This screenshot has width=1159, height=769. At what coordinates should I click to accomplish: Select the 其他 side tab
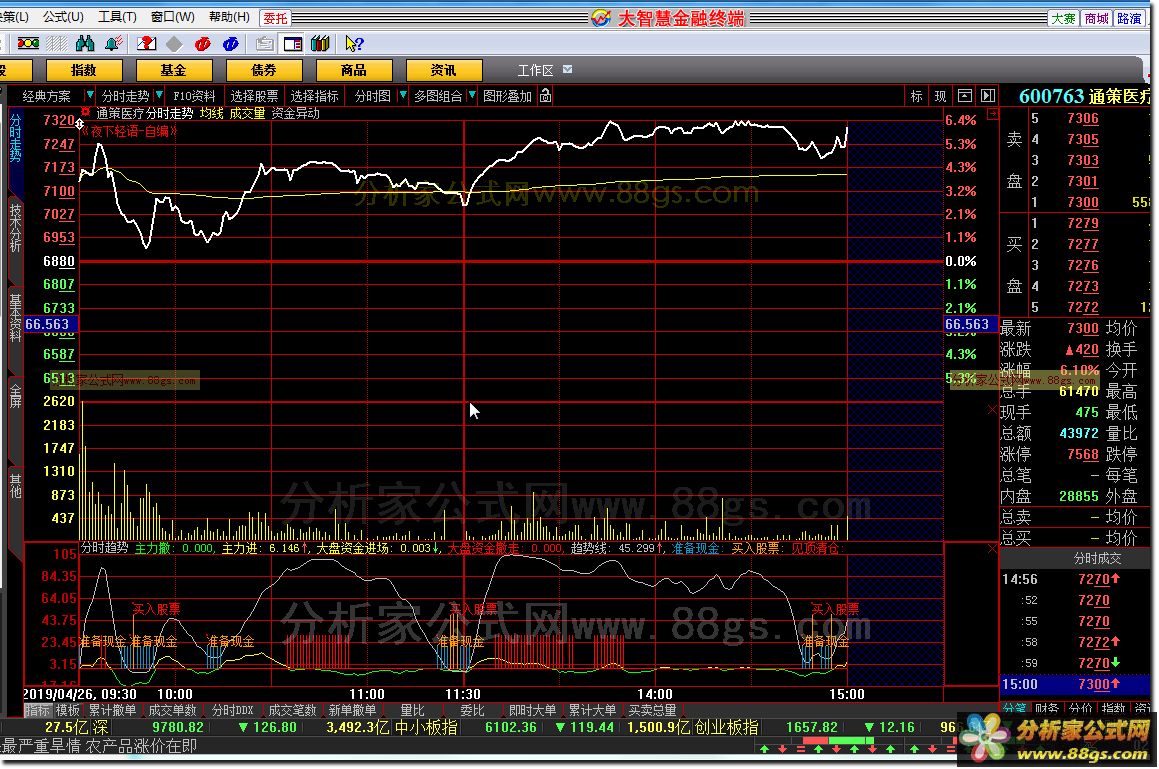pyautogui.click(x=15, y=486)
